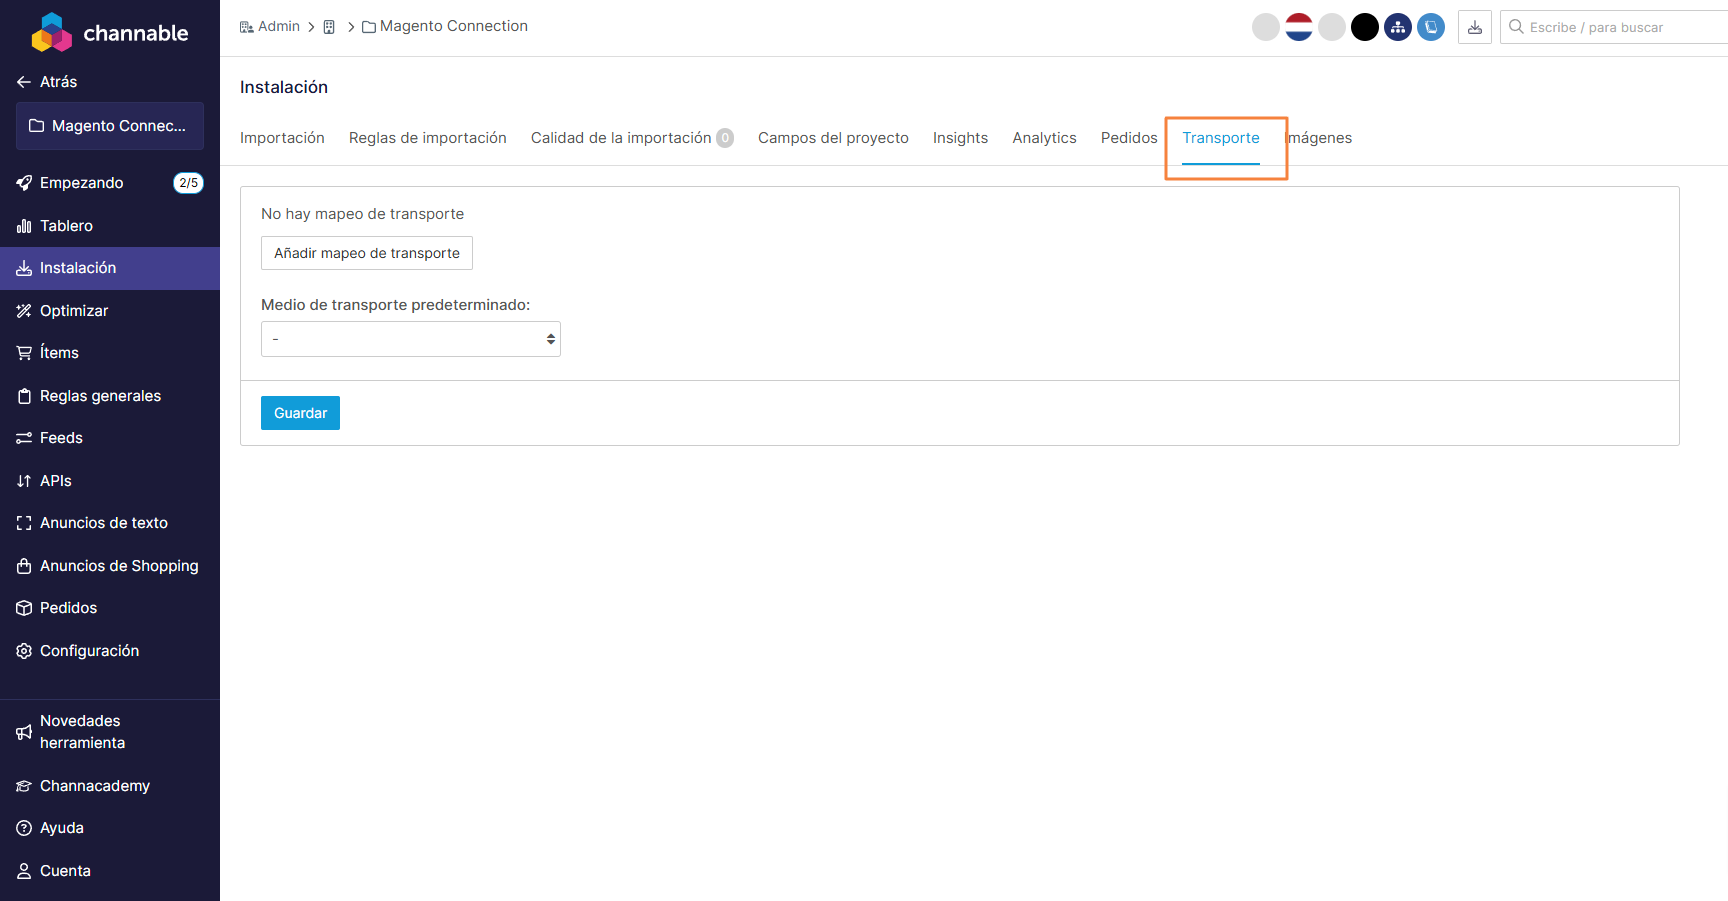This screenshot has height=901, width=1728.
Task: Click the first grey circle avatar
Action: point(1266,27)
